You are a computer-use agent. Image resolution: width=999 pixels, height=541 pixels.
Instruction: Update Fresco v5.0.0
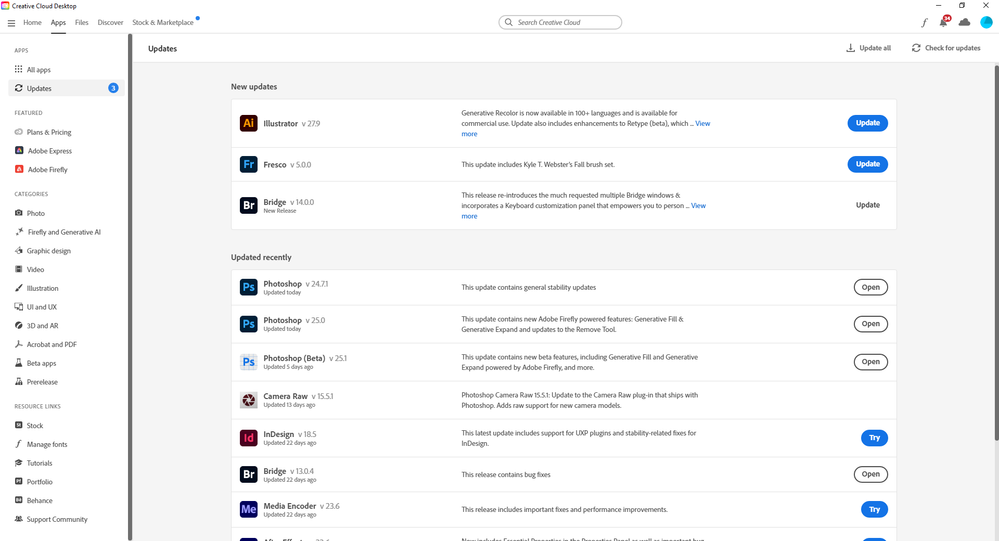(867, 164)
